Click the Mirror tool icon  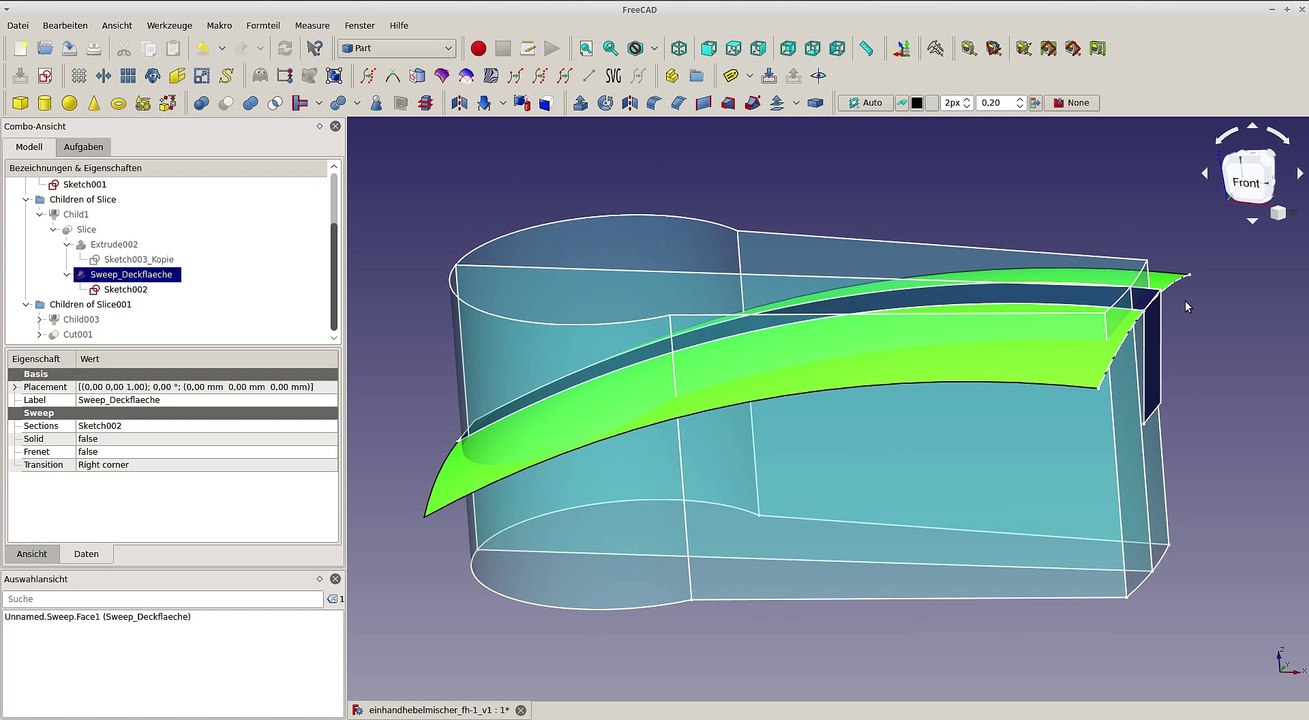(x=629, y=103)
